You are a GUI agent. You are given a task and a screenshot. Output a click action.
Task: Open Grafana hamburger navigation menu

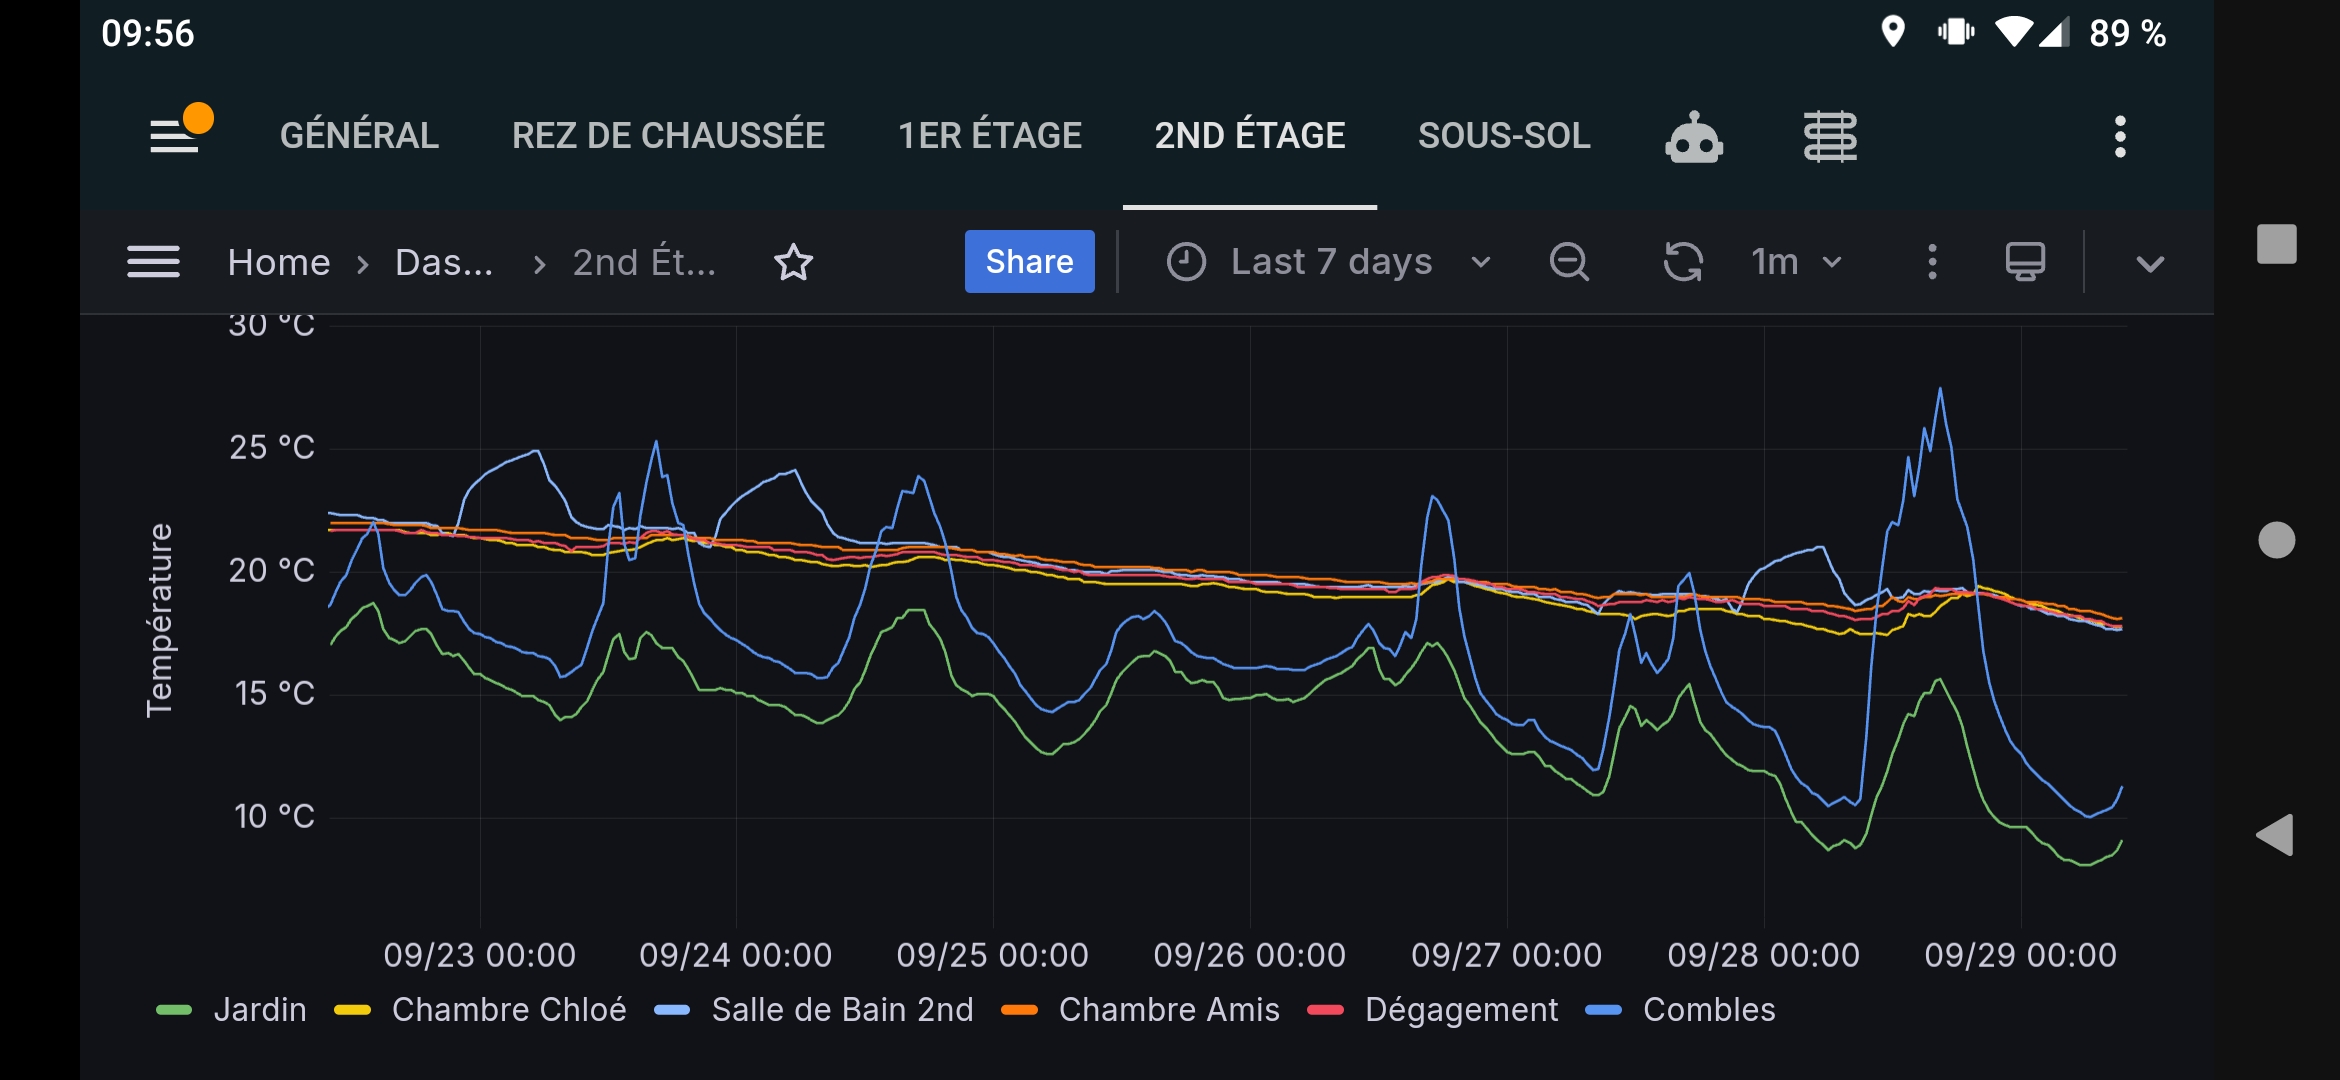tap(154, 262)
